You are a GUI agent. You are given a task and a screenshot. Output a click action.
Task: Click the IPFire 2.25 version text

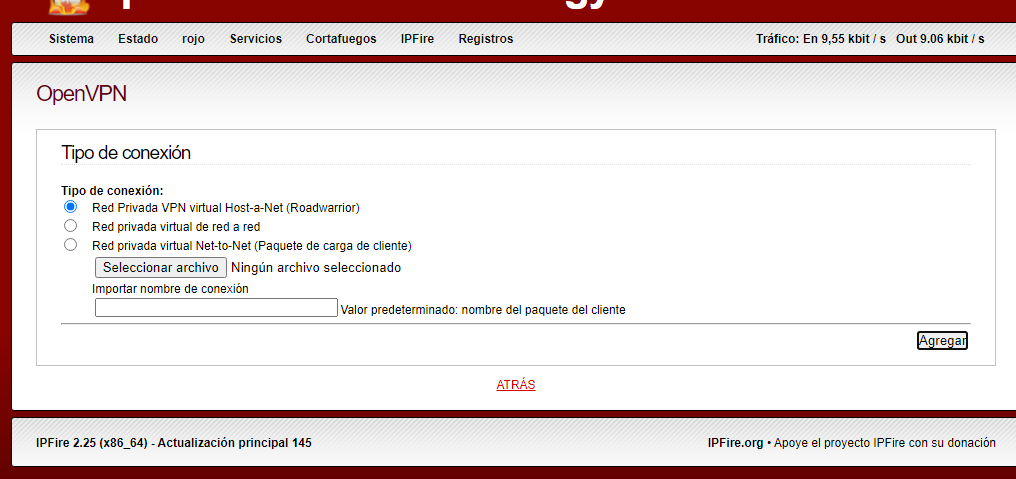coord(174,443)
